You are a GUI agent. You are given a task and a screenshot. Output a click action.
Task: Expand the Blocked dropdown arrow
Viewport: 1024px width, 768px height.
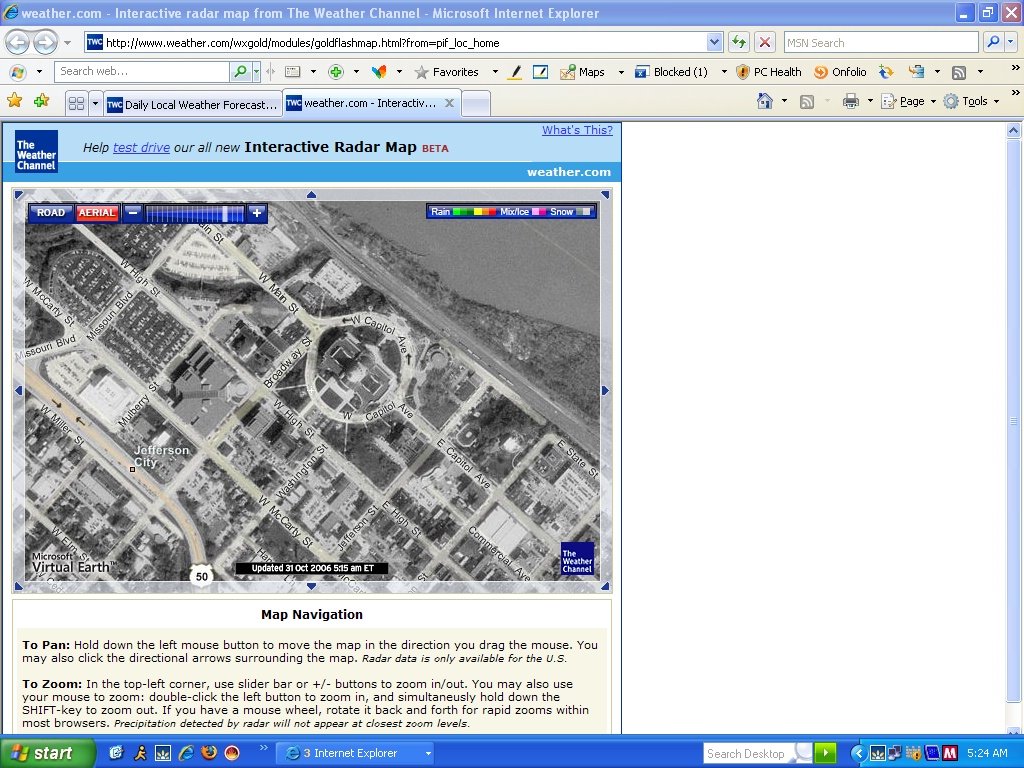pos(724,72)
